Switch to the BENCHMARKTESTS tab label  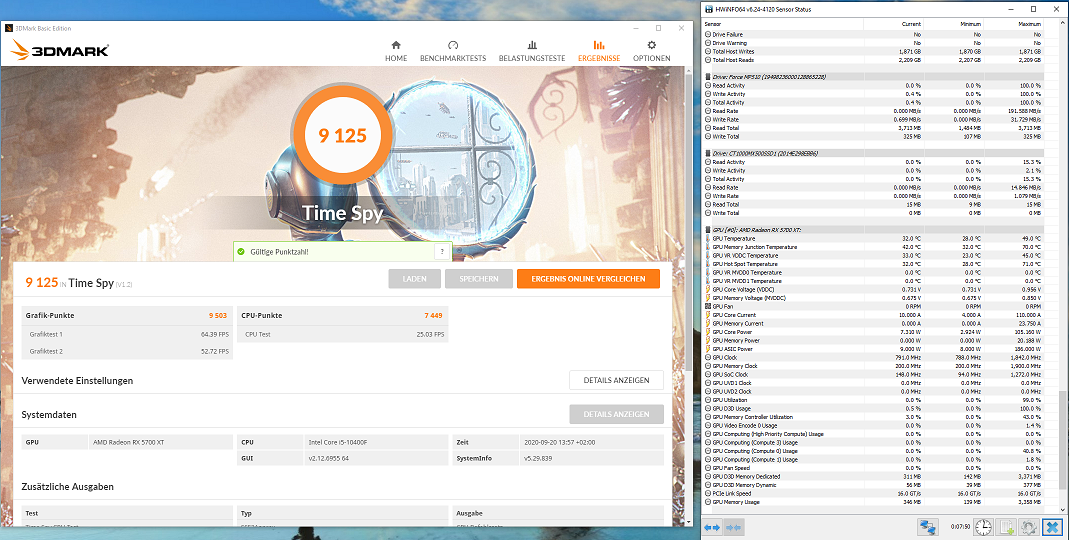[x=453, y=59]
